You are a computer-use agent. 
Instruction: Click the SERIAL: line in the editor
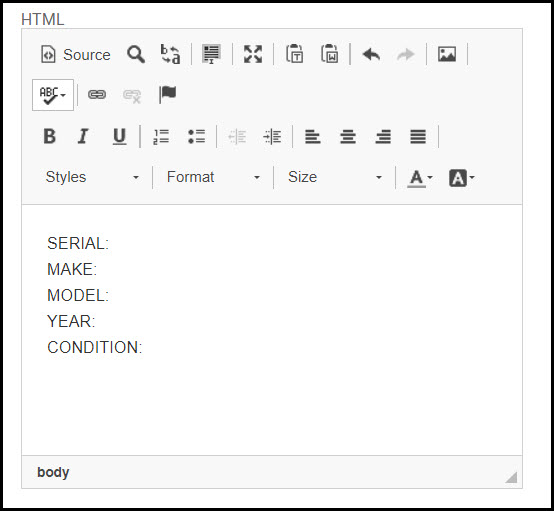point(78,243)
